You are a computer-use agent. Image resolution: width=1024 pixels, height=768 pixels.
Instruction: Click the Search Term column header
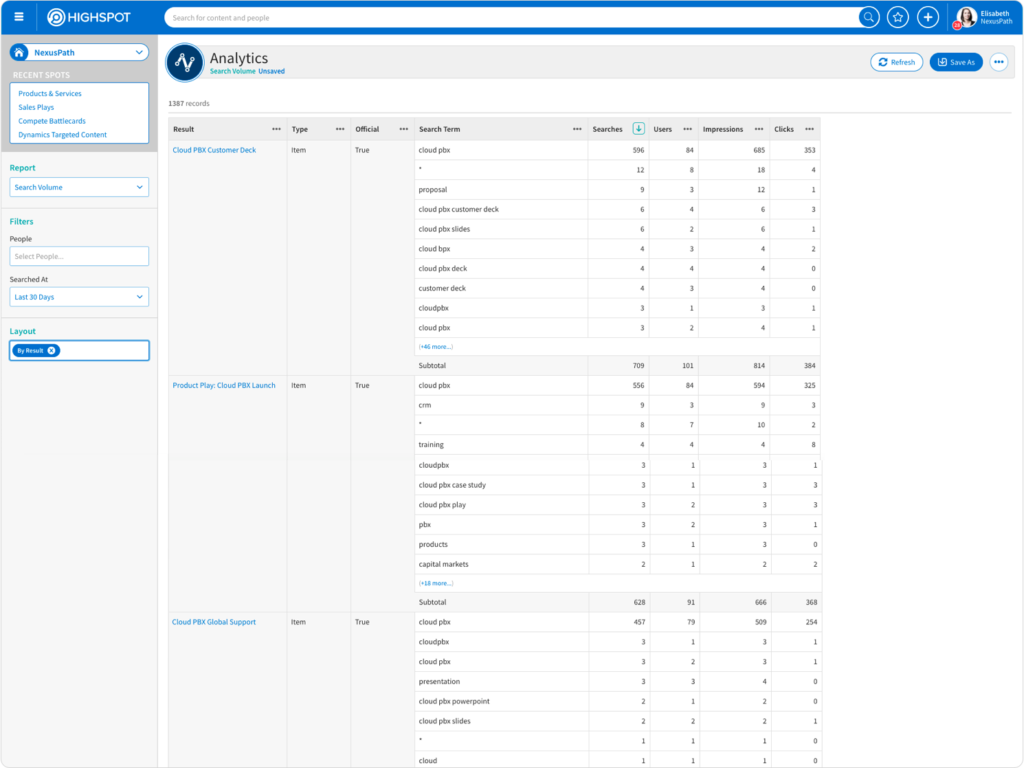(440, 129)
